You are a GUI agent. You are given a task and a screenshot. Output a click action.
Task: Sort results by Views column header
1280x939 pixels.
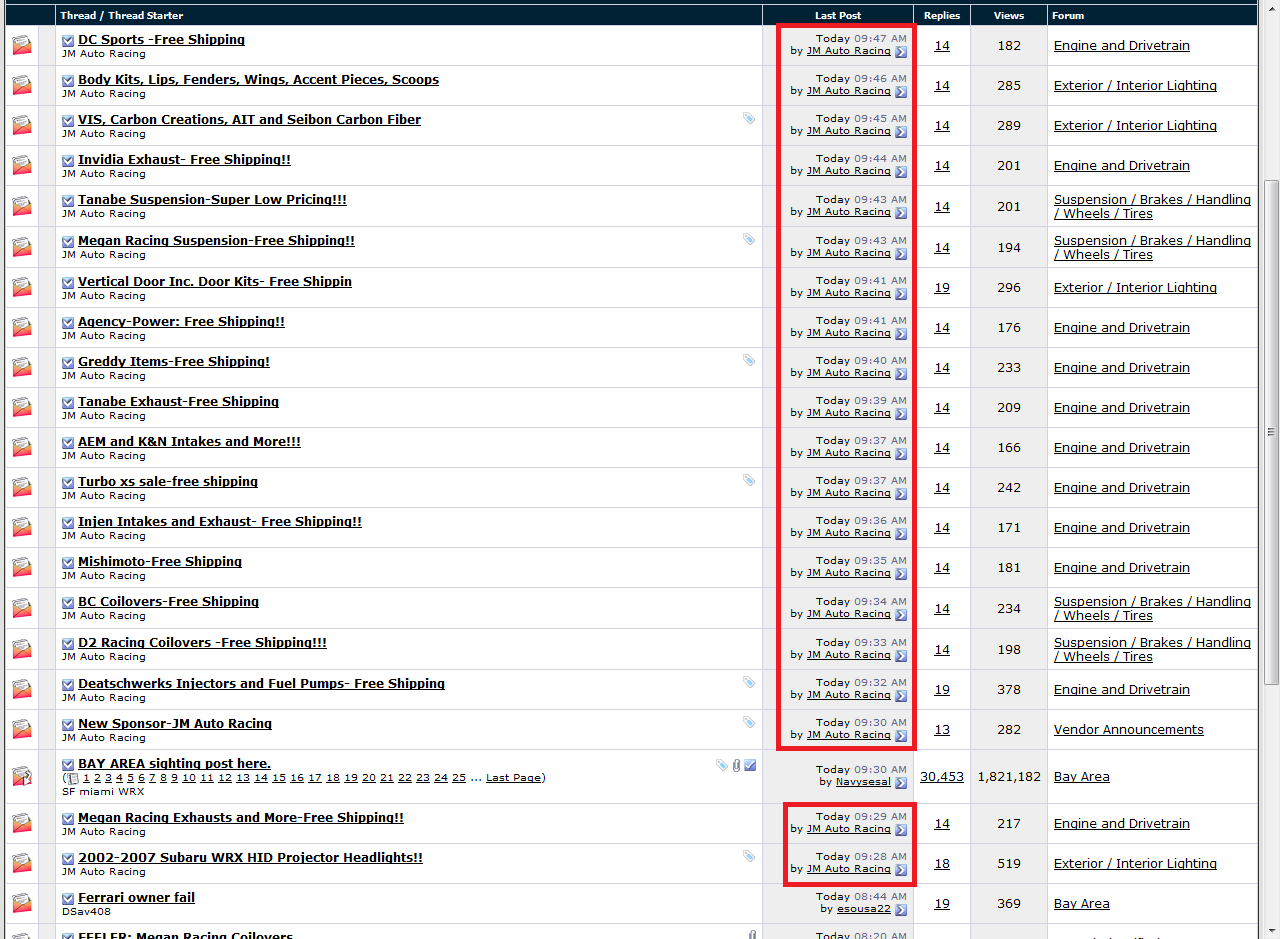pos(1009,15)
